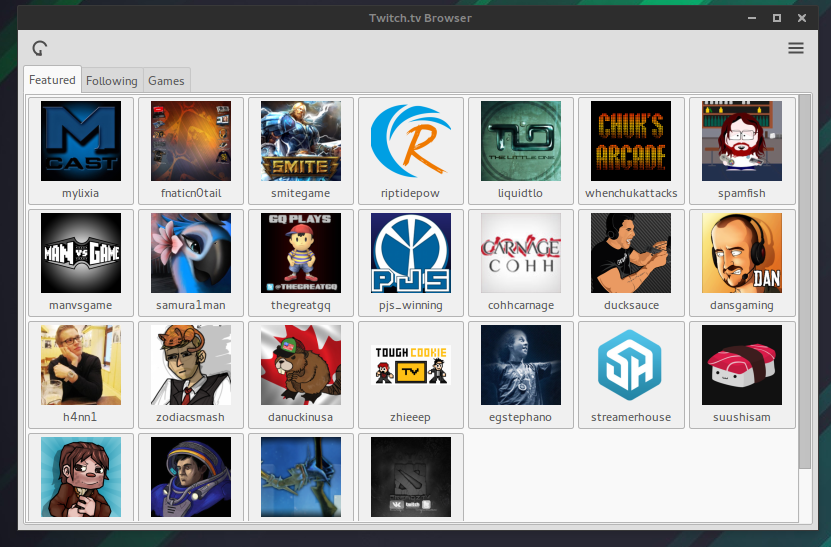Select the blue thorny branch thumbnail
The height and width of the screenshot is (547, 831).
(301, 477)
